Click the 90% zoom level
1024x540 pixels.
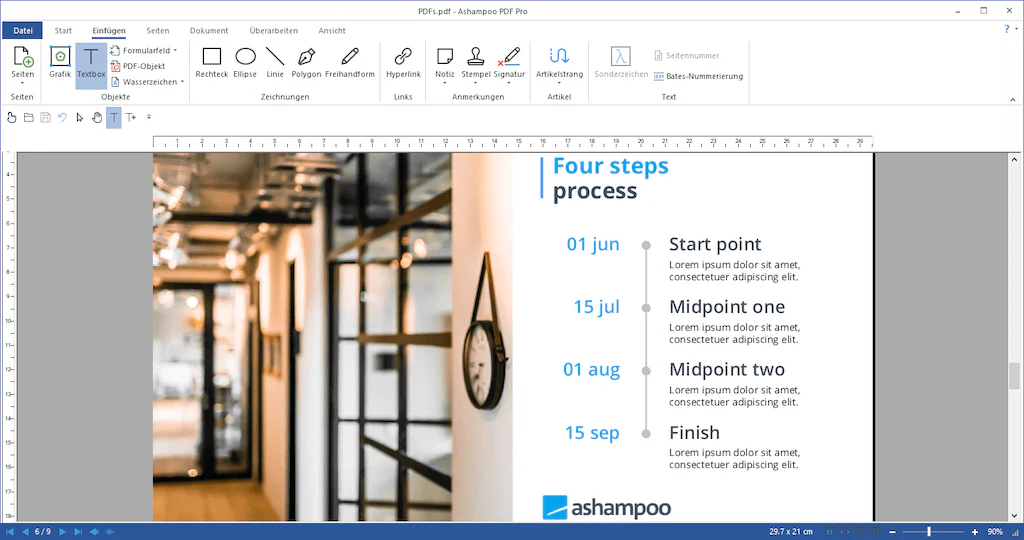995,532
